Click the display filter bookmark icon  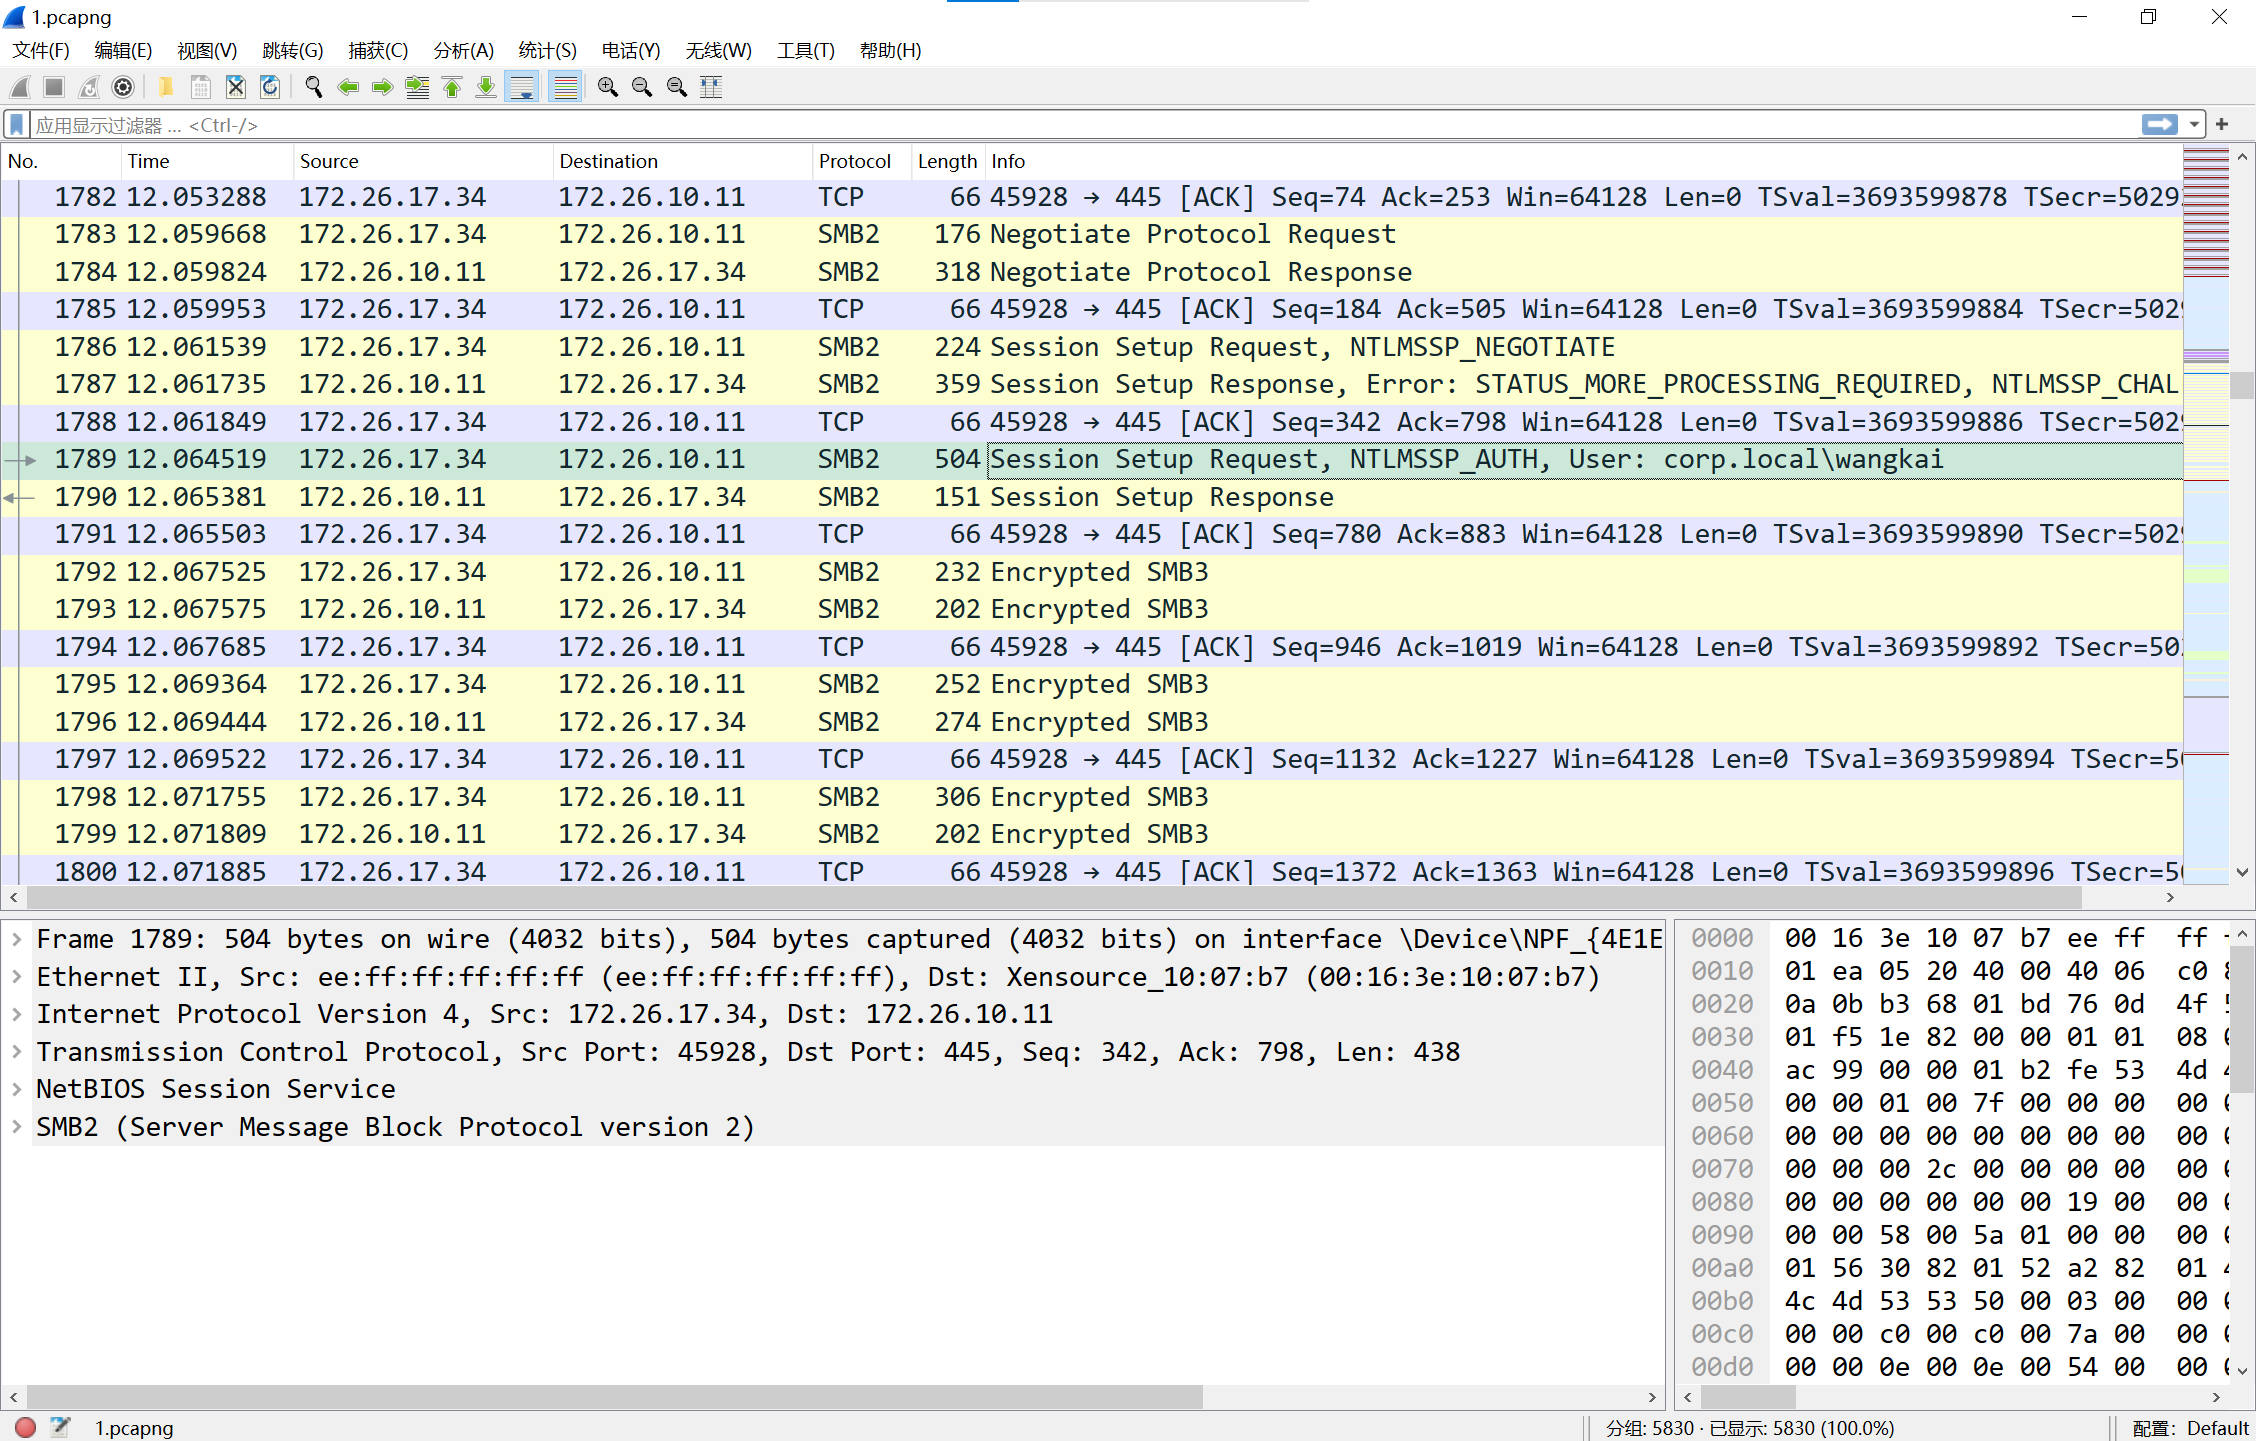coord(17,124)
